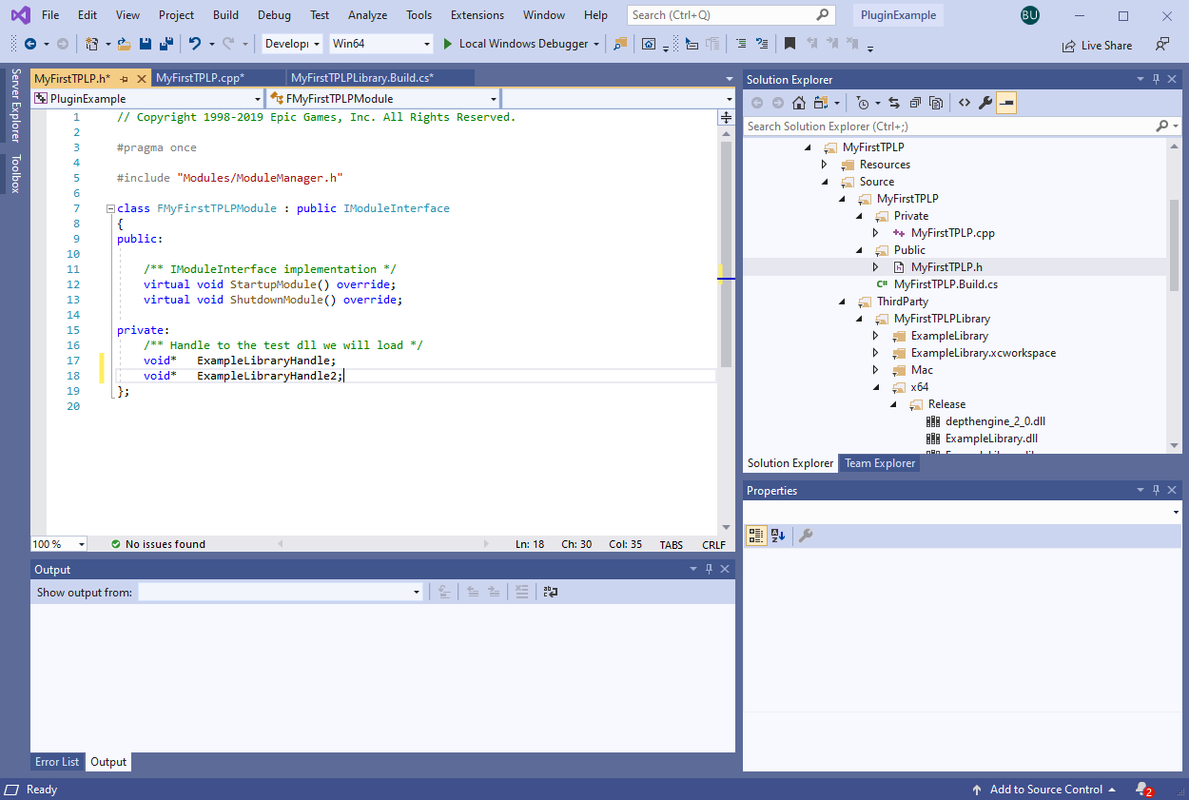This screenshot has height=800, width=1189.
Task: Pin the Solution Explorer panel
Action: [1156, 79]
